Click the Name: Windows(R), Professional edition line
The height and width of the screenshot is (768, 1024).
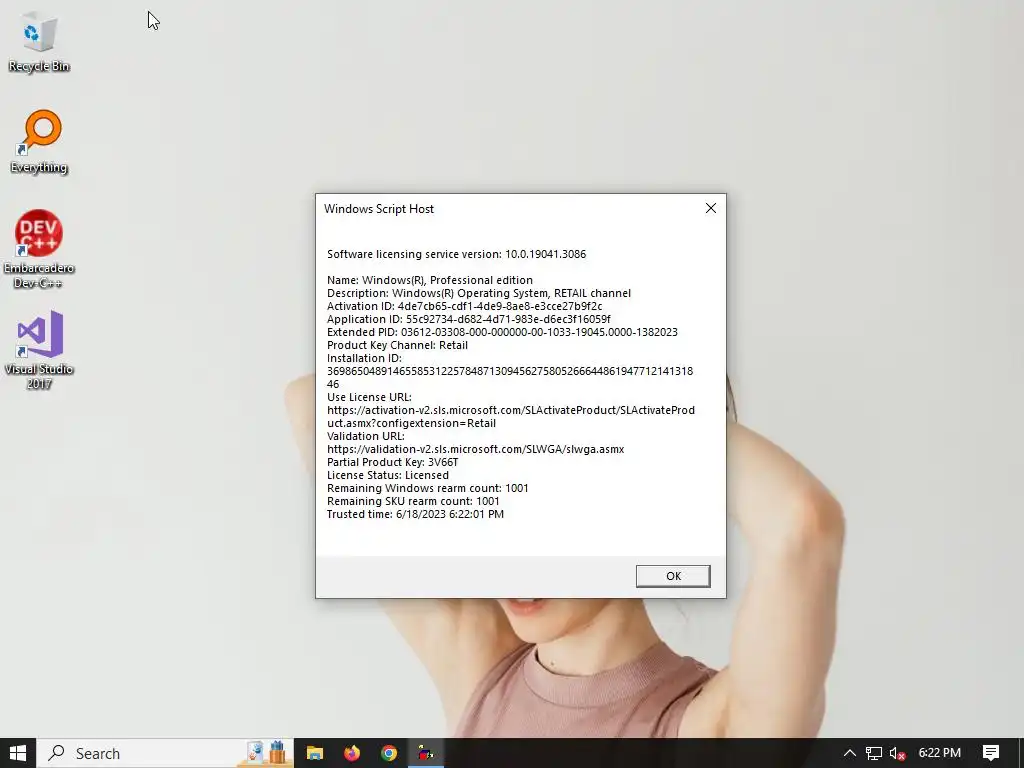430,280
